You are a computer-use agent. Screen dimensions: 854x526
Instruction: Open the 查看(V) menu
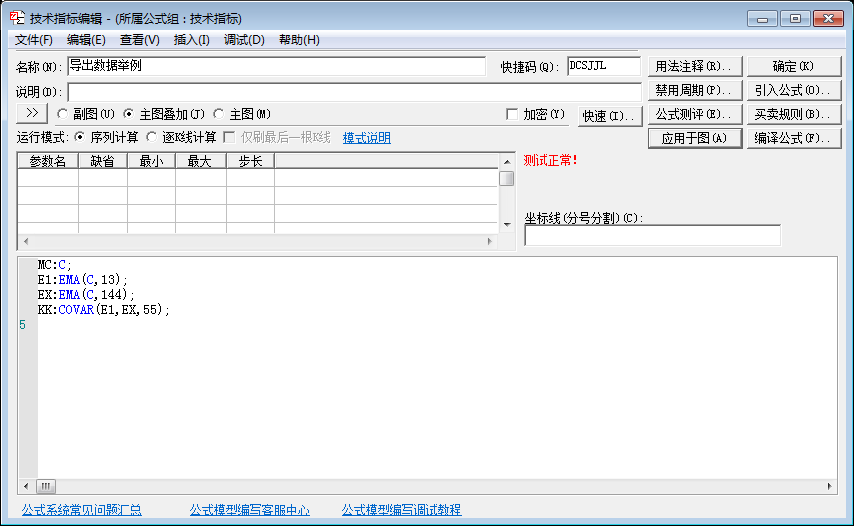[139, 40]
